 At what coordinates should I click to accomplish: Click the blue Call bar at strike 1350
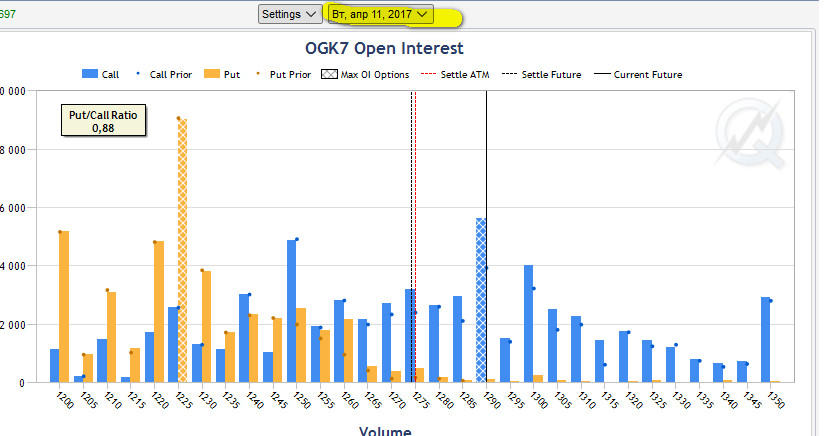pyautogui.click(x=765, y=340)
